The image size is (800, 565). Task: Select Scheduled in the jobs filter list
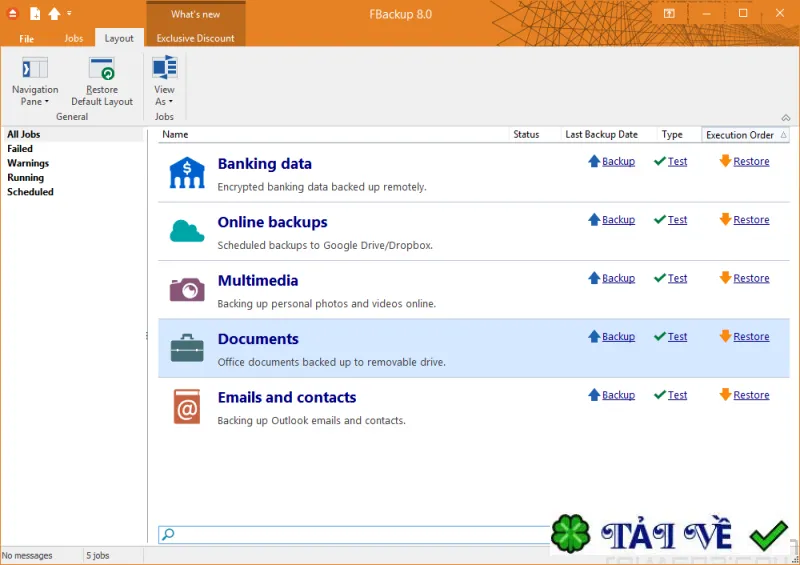pyautogui.click(x=30, y=192)
